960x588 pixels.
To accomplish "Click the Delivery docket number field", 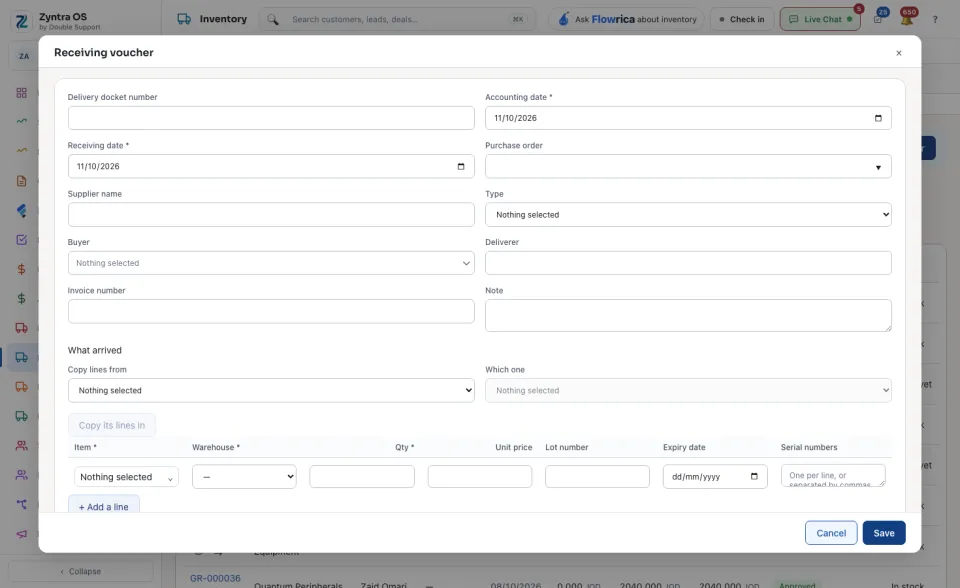I will tap(271, 118).
